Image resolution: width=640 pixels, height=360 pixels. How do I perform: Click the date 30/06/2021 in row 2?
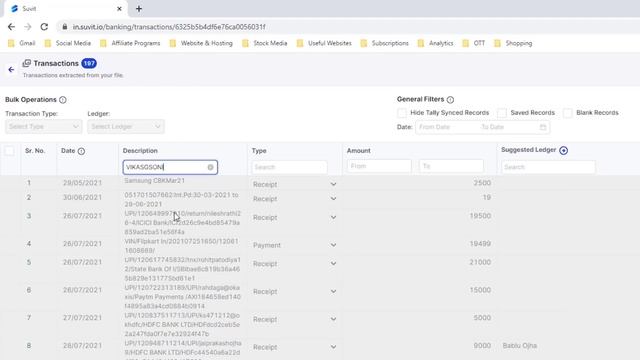point(82,198)
